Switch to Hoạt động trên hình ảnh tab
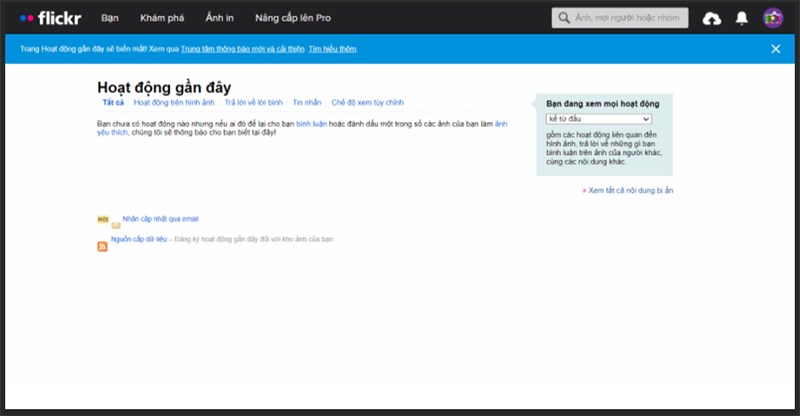The height and width of the screenshot is (416, 800). (x=174, y=103)
